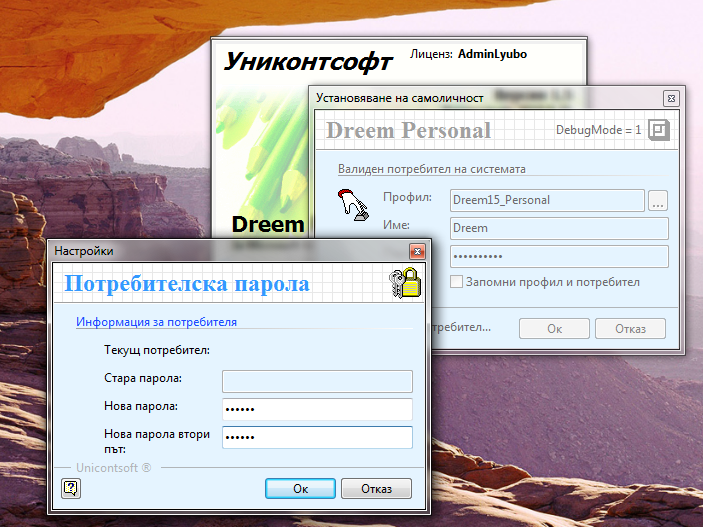Close the Установяване на самоличност window
This screenshot has width=703, height=527.
671,98
